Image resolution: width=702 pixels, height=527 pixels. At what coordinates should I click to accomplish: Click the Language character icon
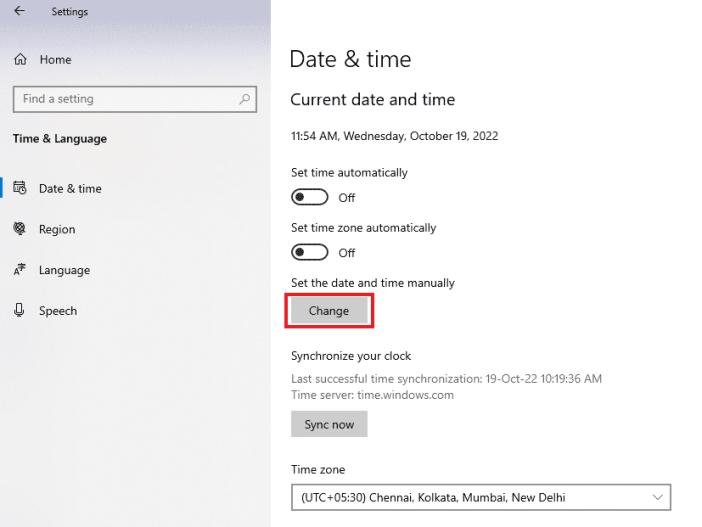[20, 270]
